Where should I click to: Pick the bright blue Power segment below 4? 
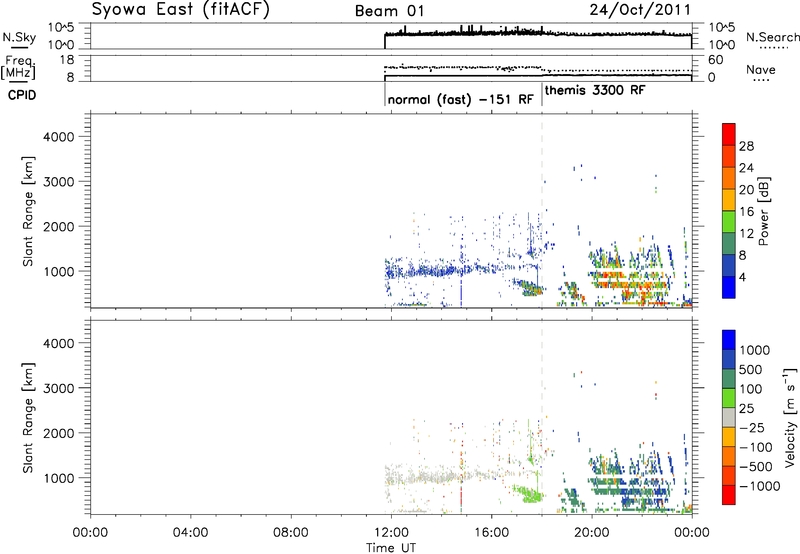729,287
